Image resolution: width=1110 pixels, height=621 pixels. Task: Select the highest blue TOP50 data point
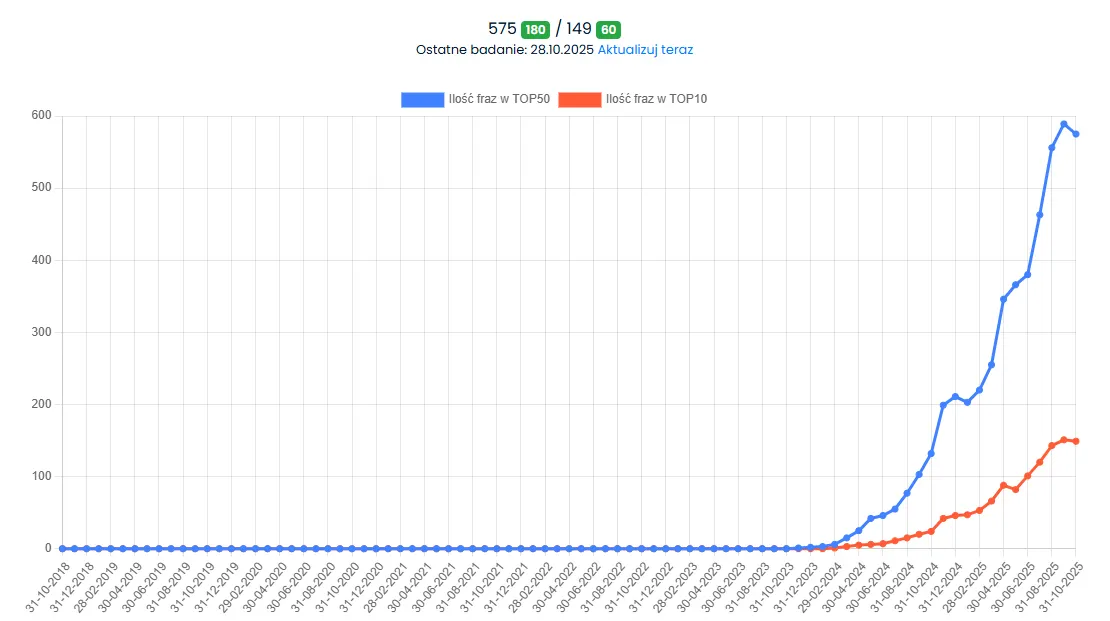1064,124
